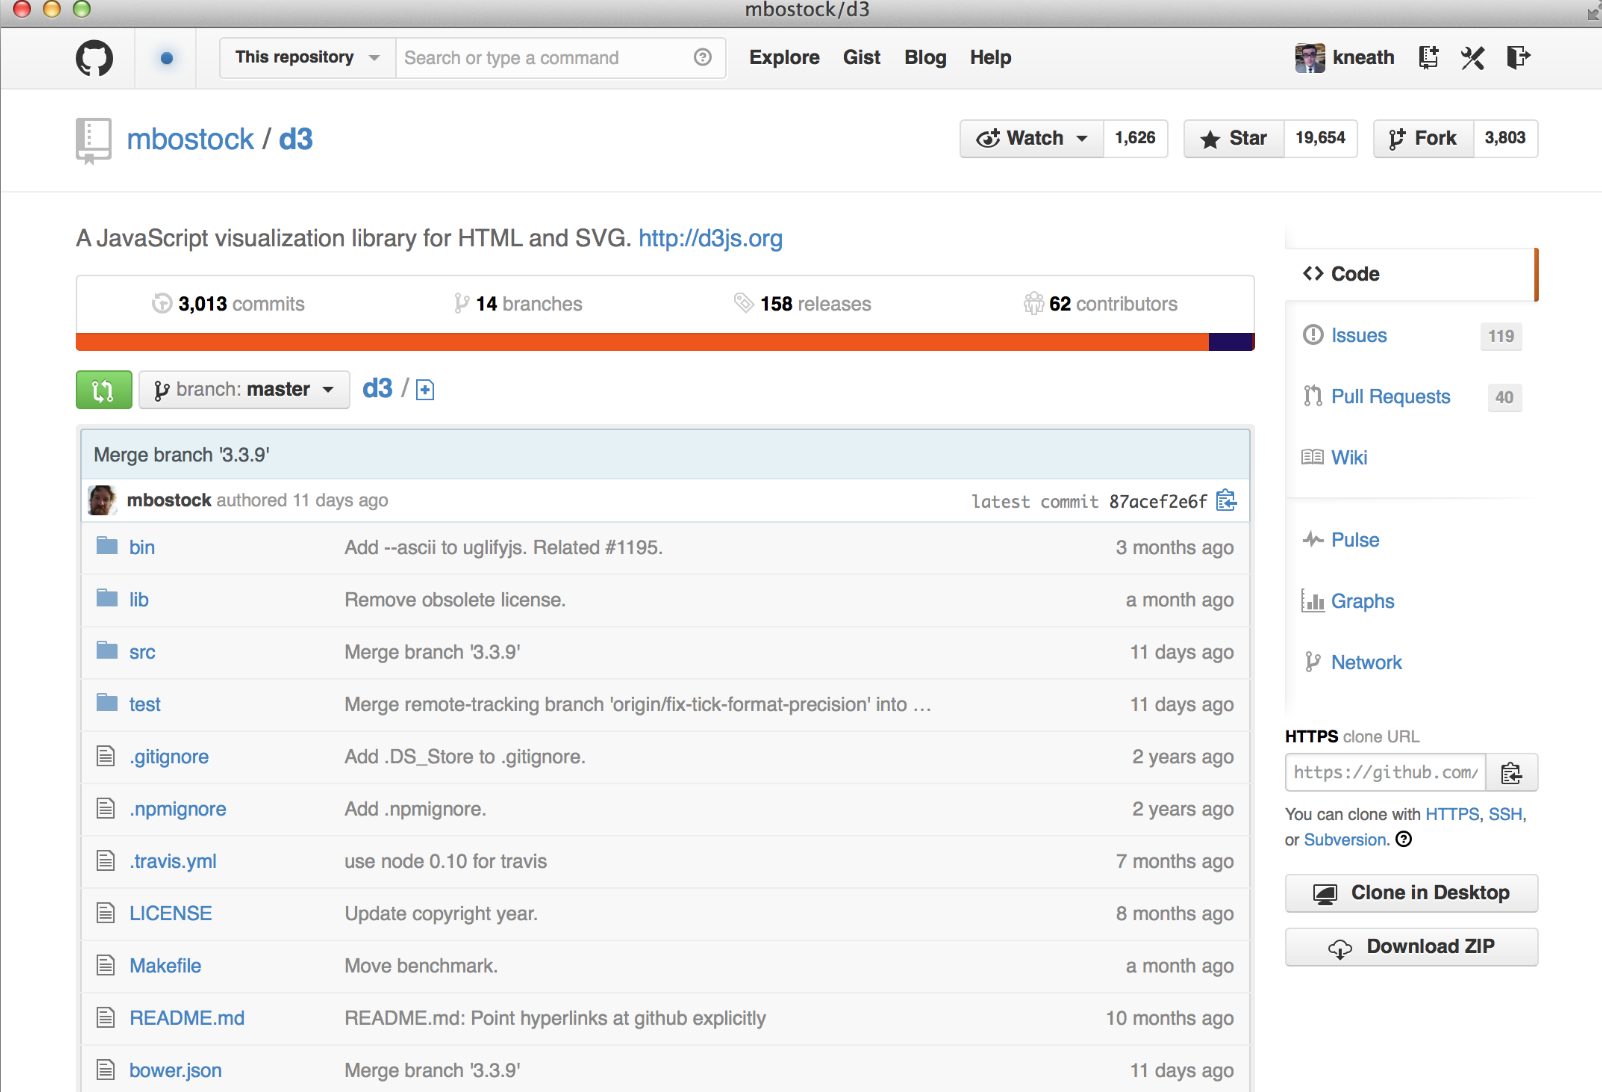Screen dimensions: 1602x1092
Task: Open Explore in the top navigation
Action: (785, 58)
